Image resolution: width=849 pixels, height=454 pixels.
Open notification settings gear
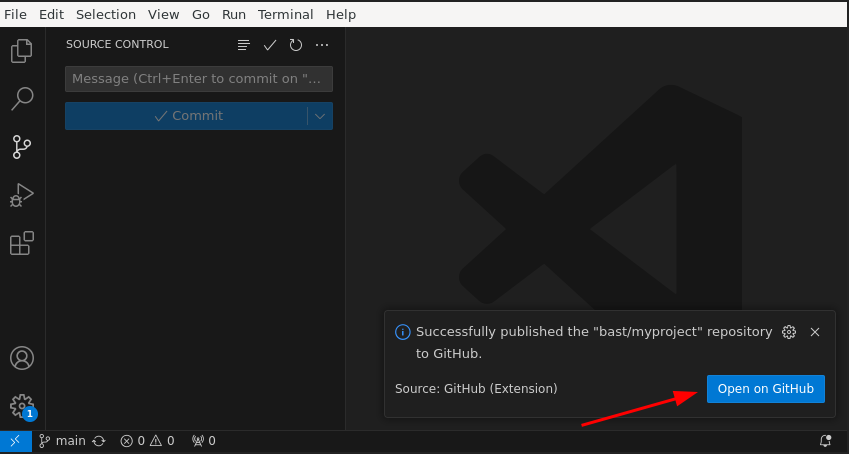tap(789, 332)
